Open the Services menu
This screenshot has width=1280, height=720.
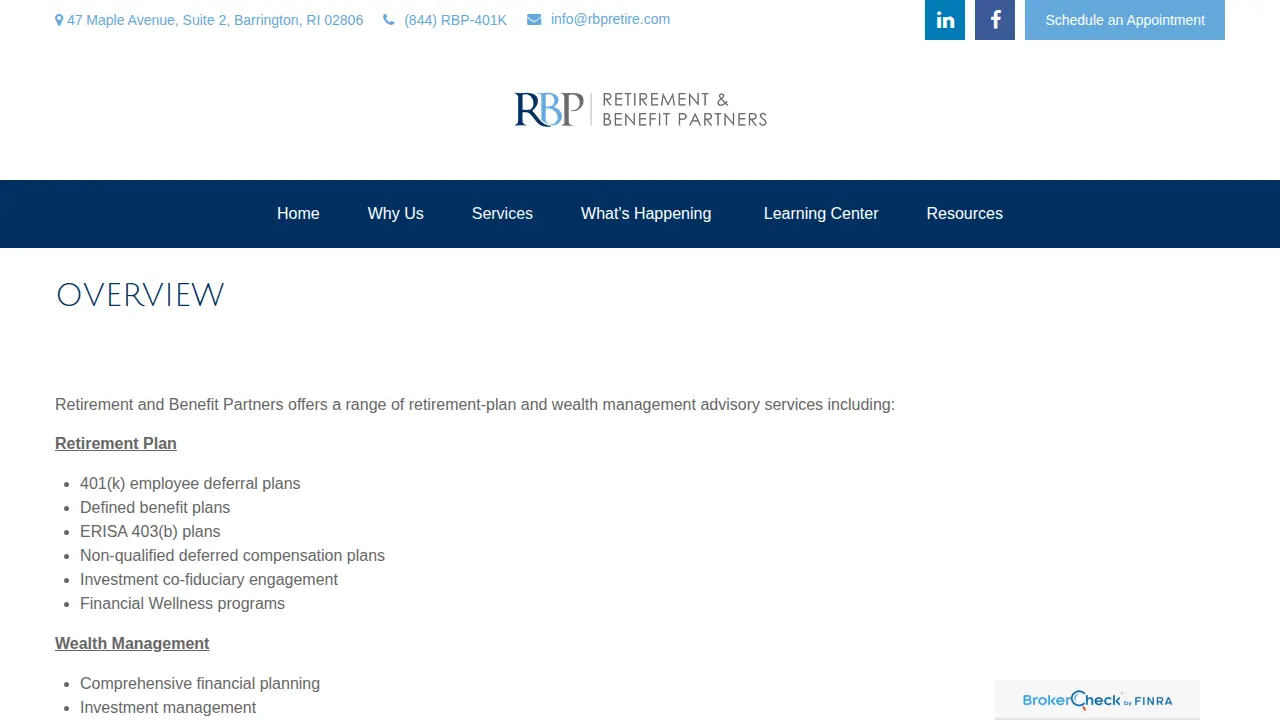coord(502,214)
